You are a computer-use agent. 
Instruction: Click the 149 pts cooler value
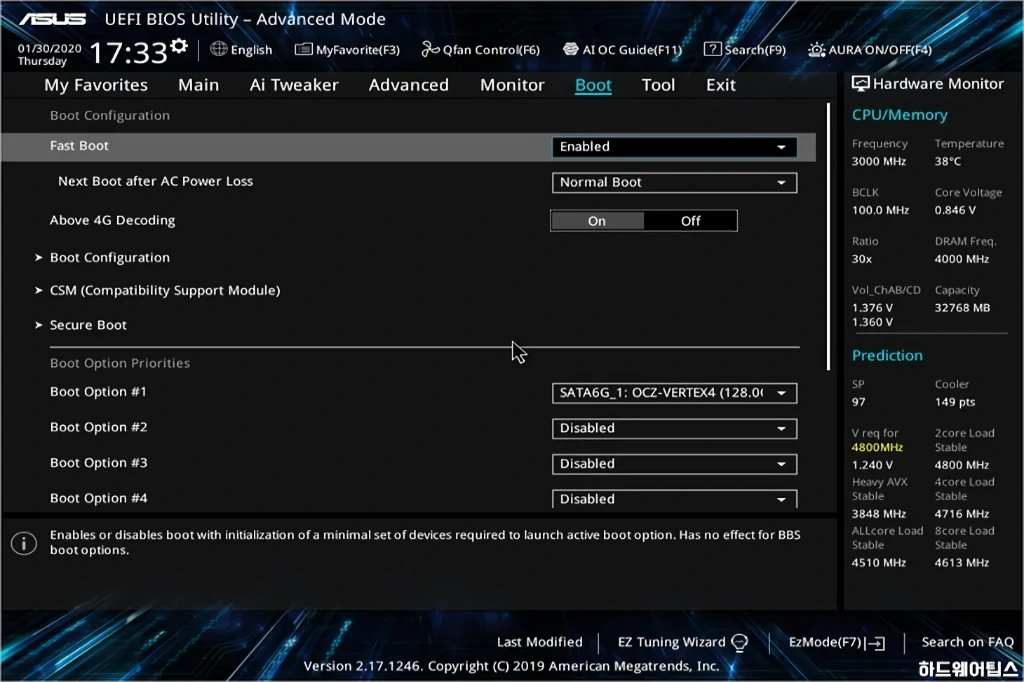(955, 402)
